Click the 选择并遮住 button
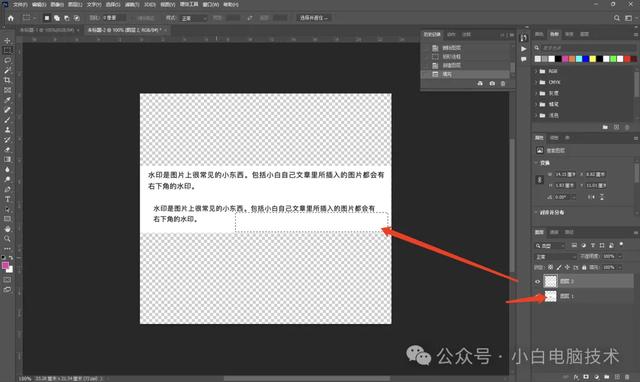 tap(314, 18)
